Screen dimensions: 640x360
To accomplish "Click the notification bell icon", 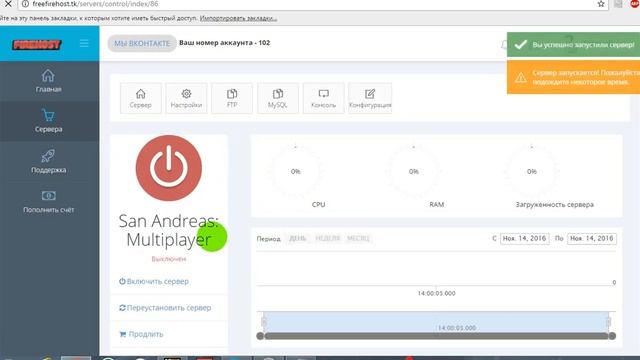I will click(x=504, y=44).
